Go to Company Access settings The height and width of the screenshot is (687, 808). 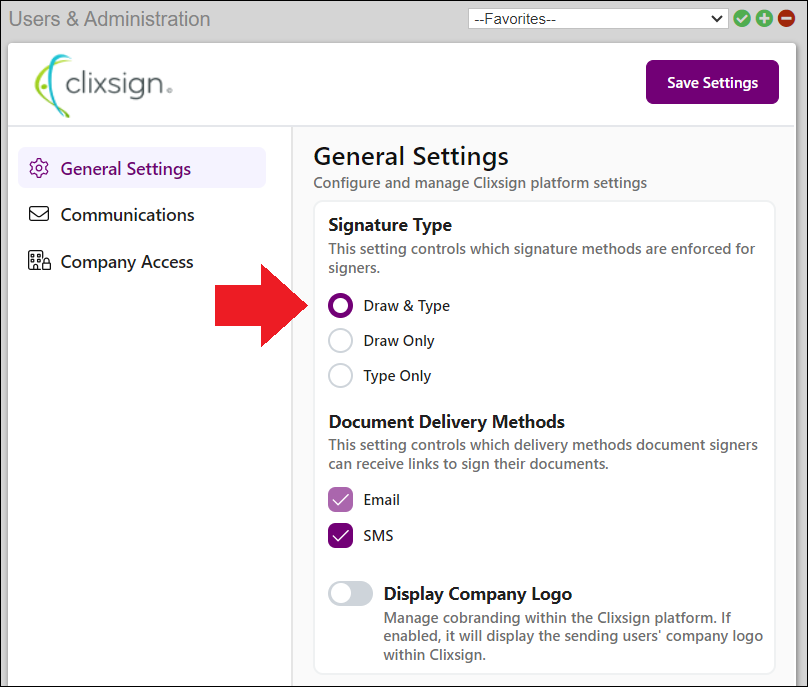pos(127,262)
